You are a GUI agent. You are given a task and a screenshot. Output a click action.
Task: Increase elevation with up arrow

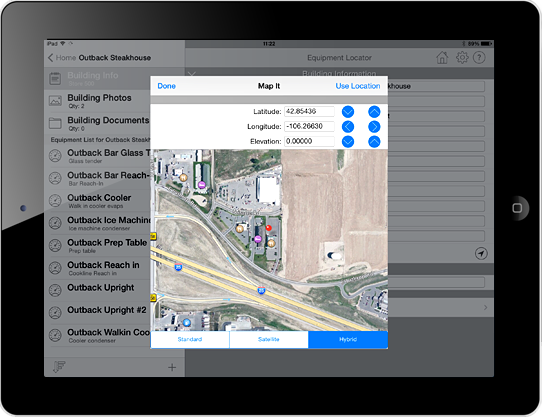374,141
